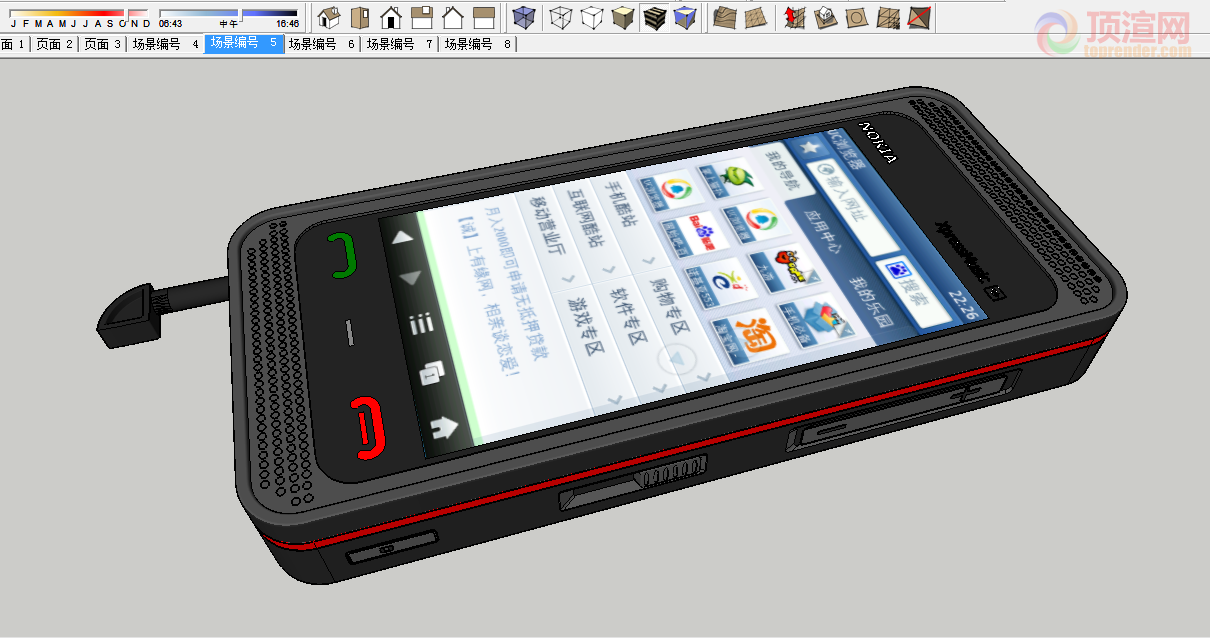
Task: Select the Shaded face style
Action: [x=624, y=17]
